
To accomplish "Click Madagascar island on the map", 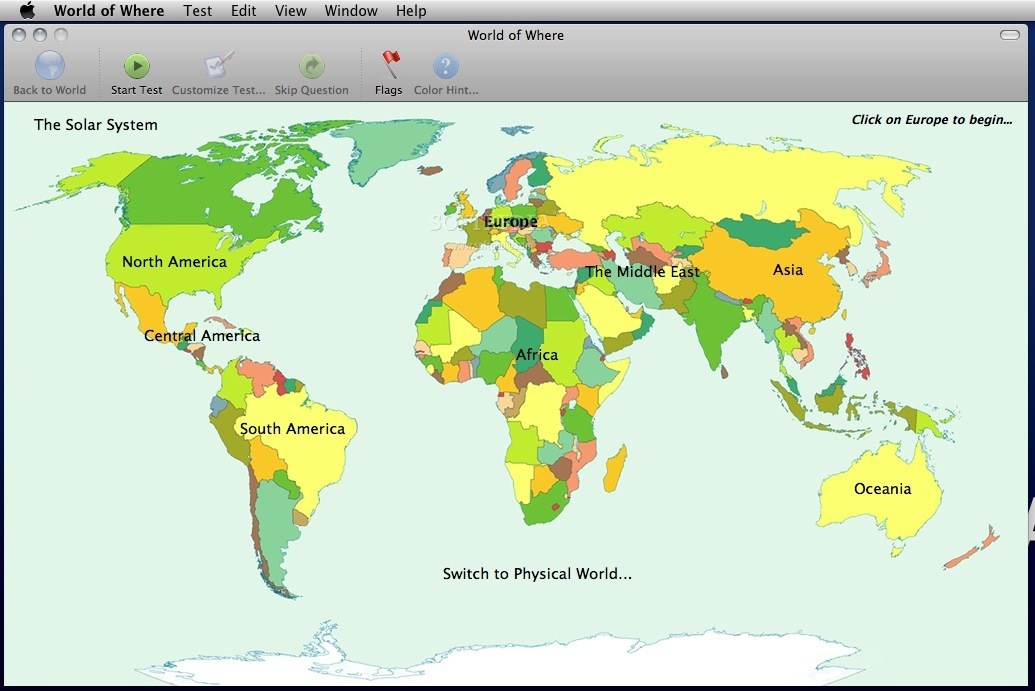I will pos(615,469).
